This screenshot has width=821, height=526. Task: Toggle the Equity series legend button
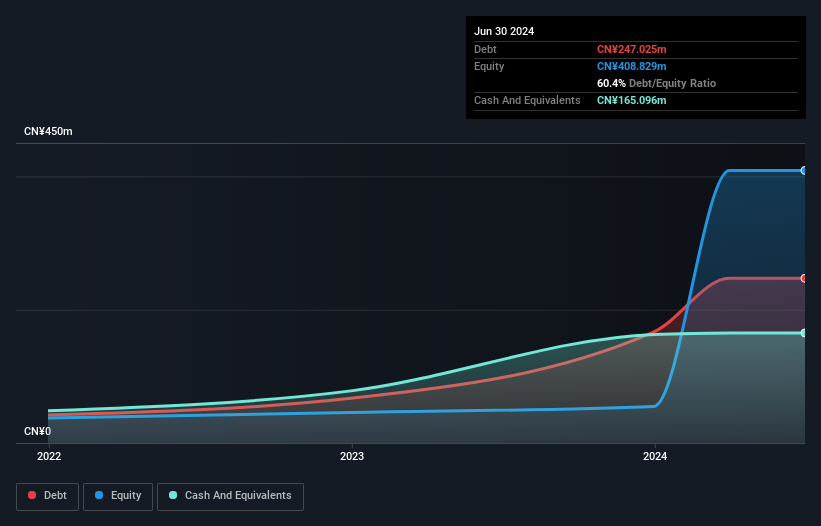(x=118, y=496)
